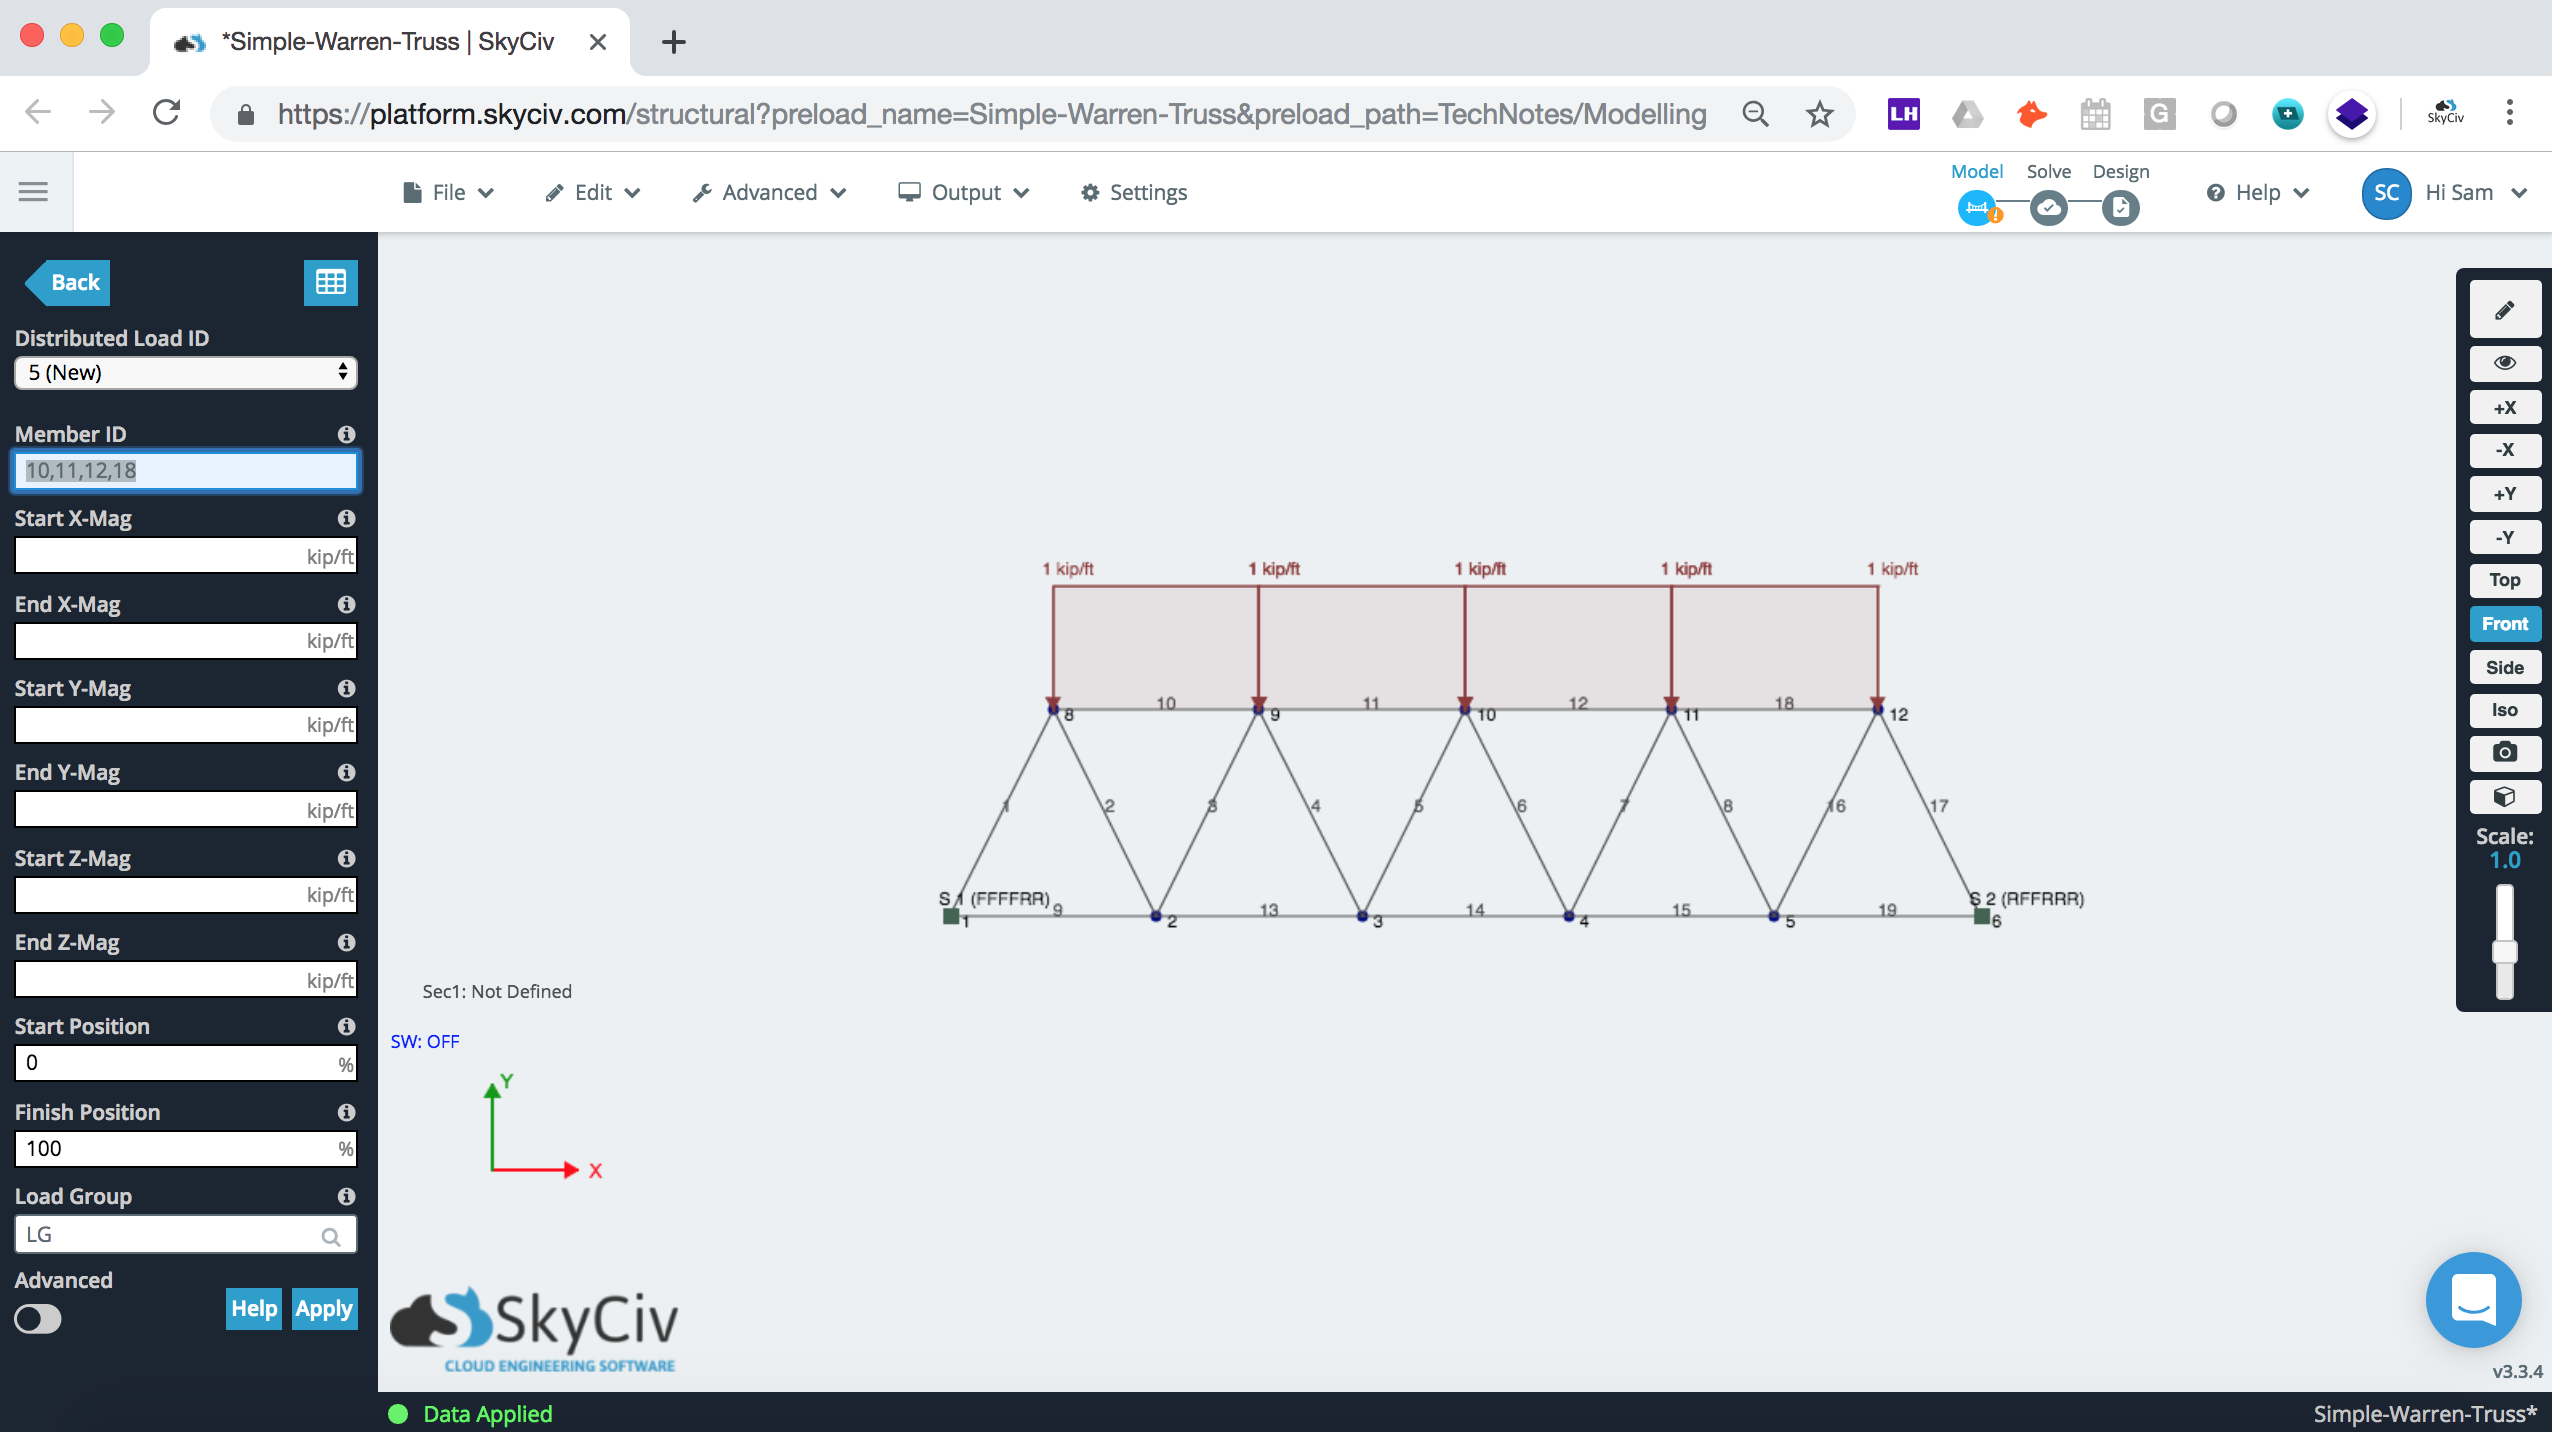The width and height of the screenshot is (2552, 1432).
Task: Click the -X axis view icon
Action: coord(2505,450)
